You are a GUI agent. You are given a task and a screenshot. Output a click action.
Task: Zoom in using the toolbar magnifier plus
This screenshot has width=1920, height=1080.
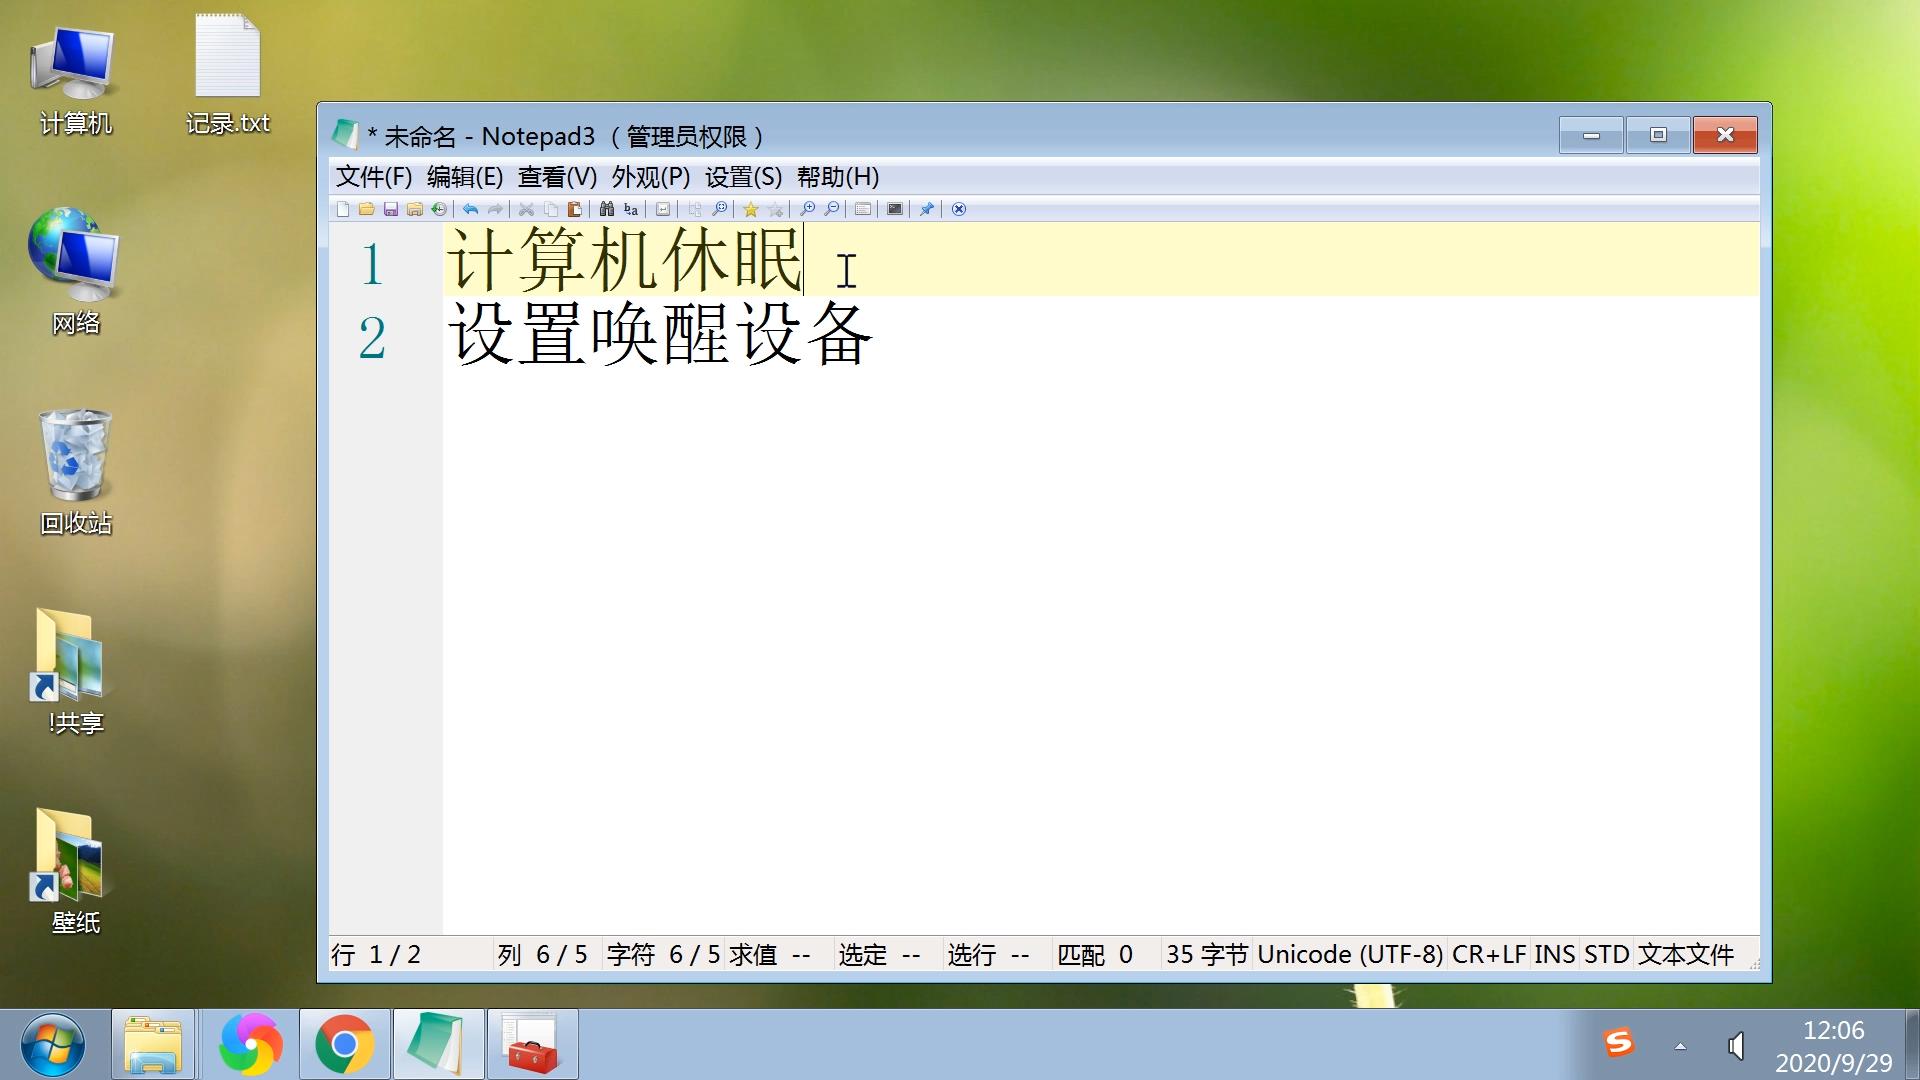point(807,209)
